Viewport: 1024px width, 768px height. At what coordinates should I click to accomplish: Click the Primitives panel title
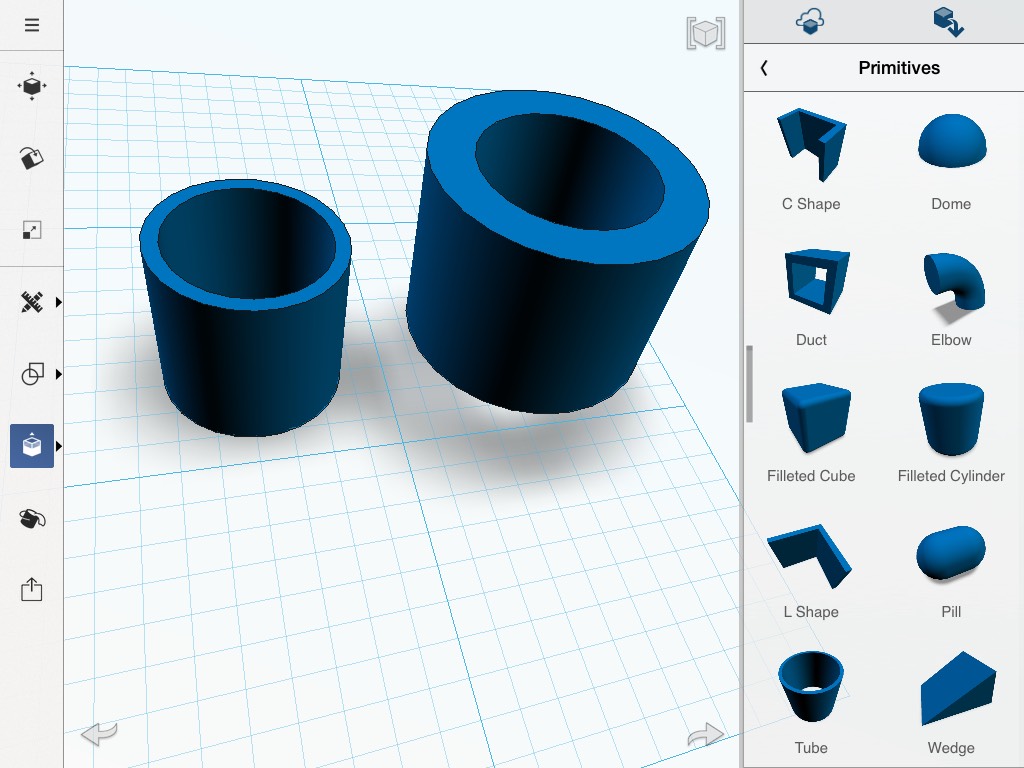(899, 67)
